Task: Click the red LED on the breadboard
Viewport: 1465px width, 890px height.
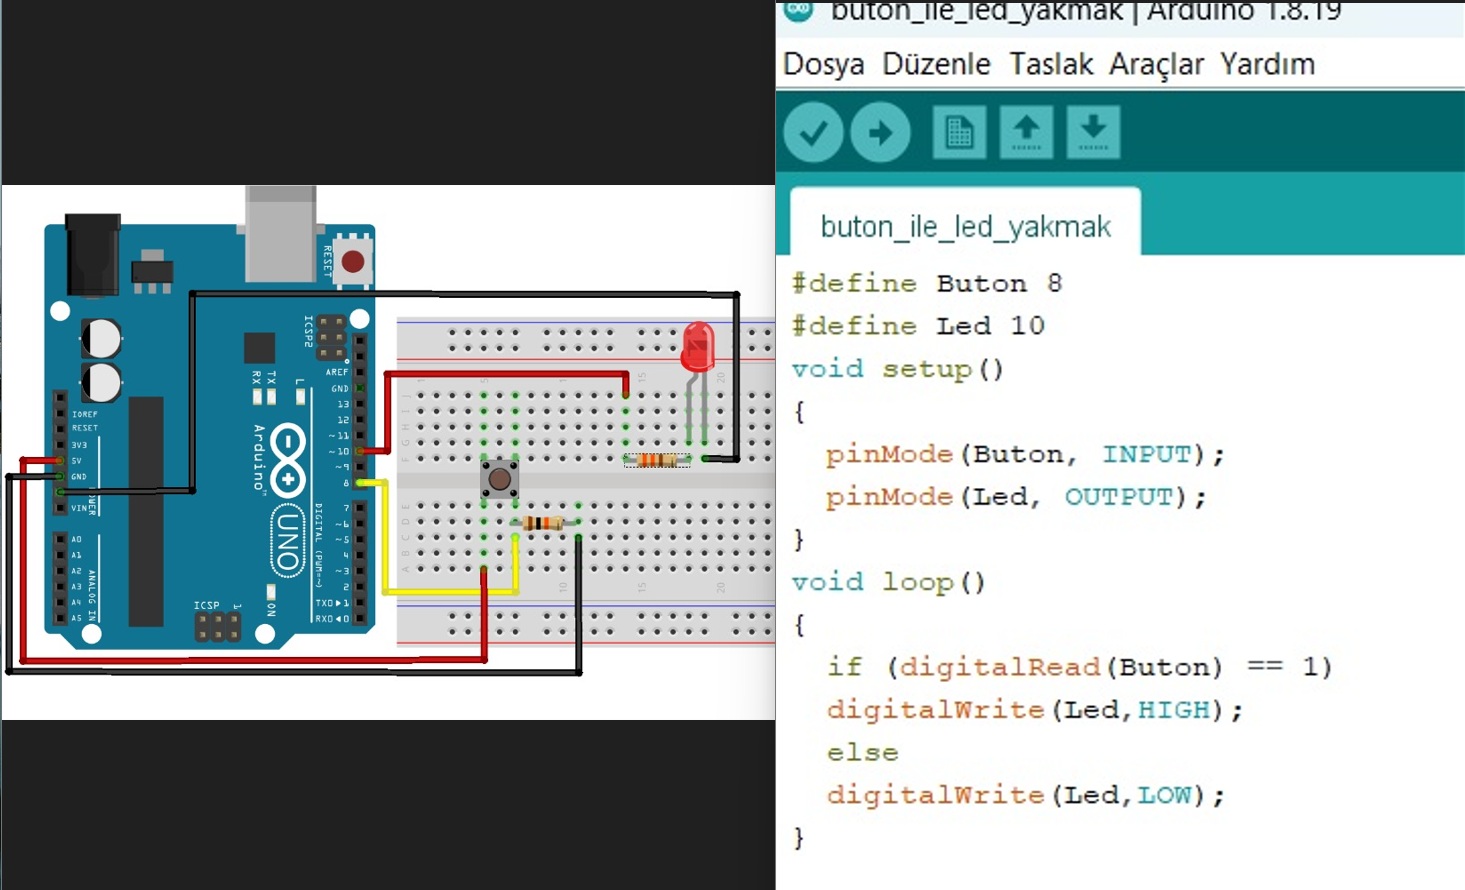Action: pos(697,348)
